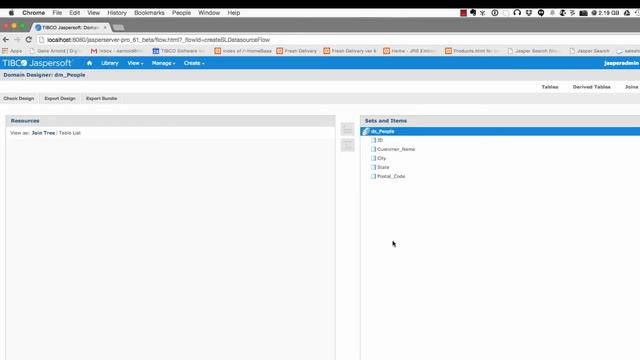Open the View dropdown in Jaspersoft navbar
Image resolution: width=640 pixels, height=360 pixels.
click(135, 63)
